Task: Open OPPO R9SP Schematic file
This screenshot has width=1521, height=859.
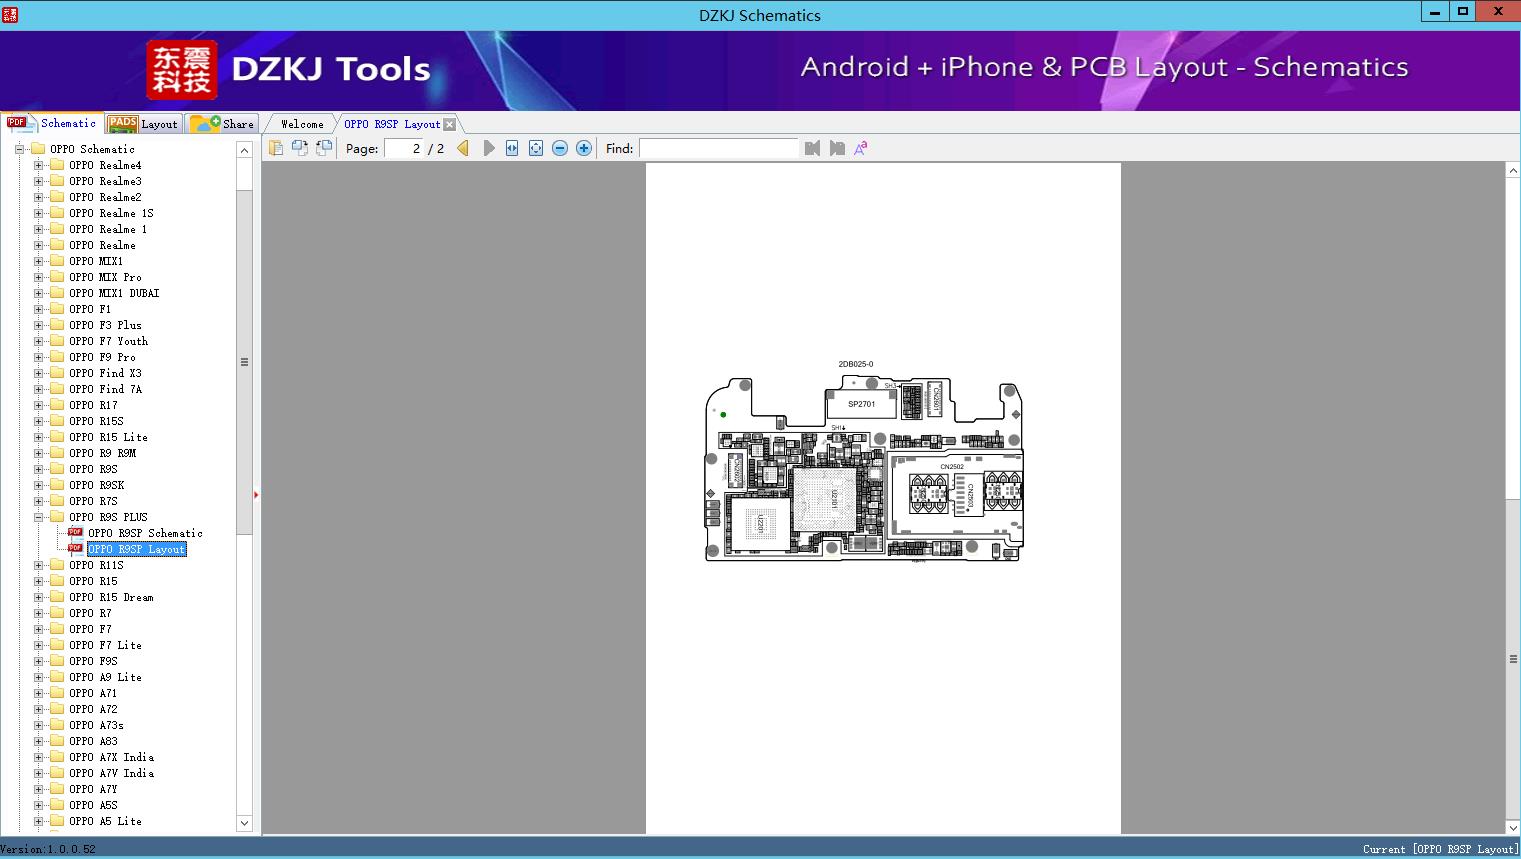Action: (145, 533)
